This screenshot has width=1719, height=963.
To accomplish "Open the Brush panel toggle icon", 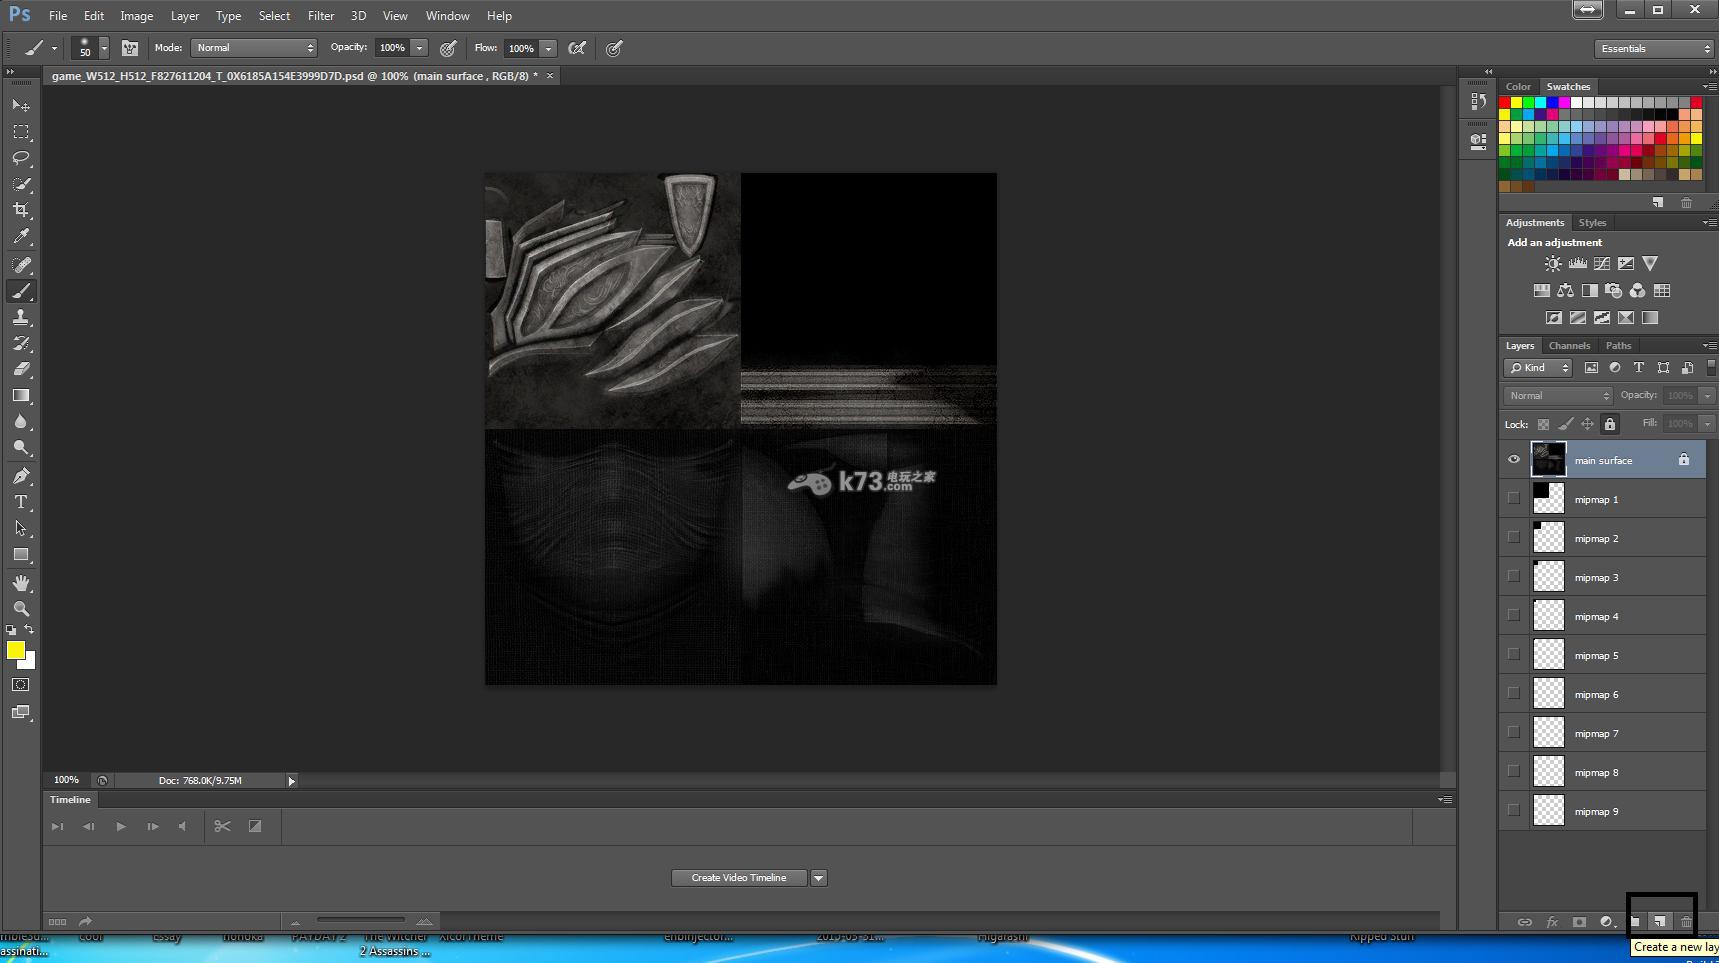I will [x=130, y=48].
